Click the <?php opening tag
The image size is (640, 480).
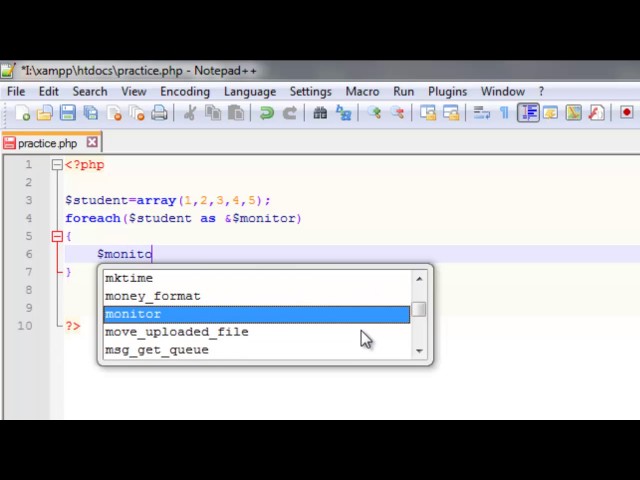click(84, 165)
